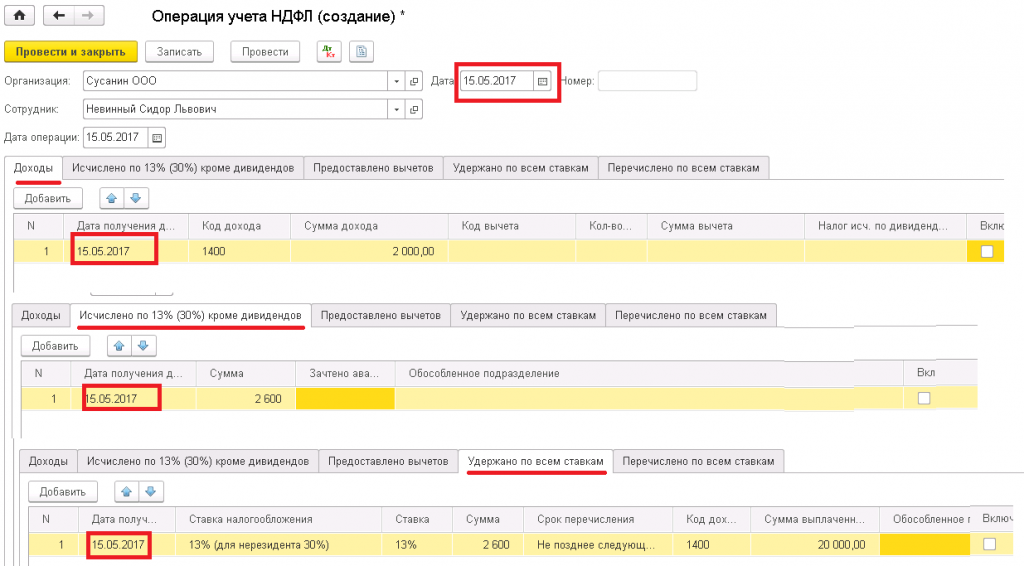Show accounting entries with the Дт/Кт icon
This screenshot has width=1024, height=566.
point(327,52)
